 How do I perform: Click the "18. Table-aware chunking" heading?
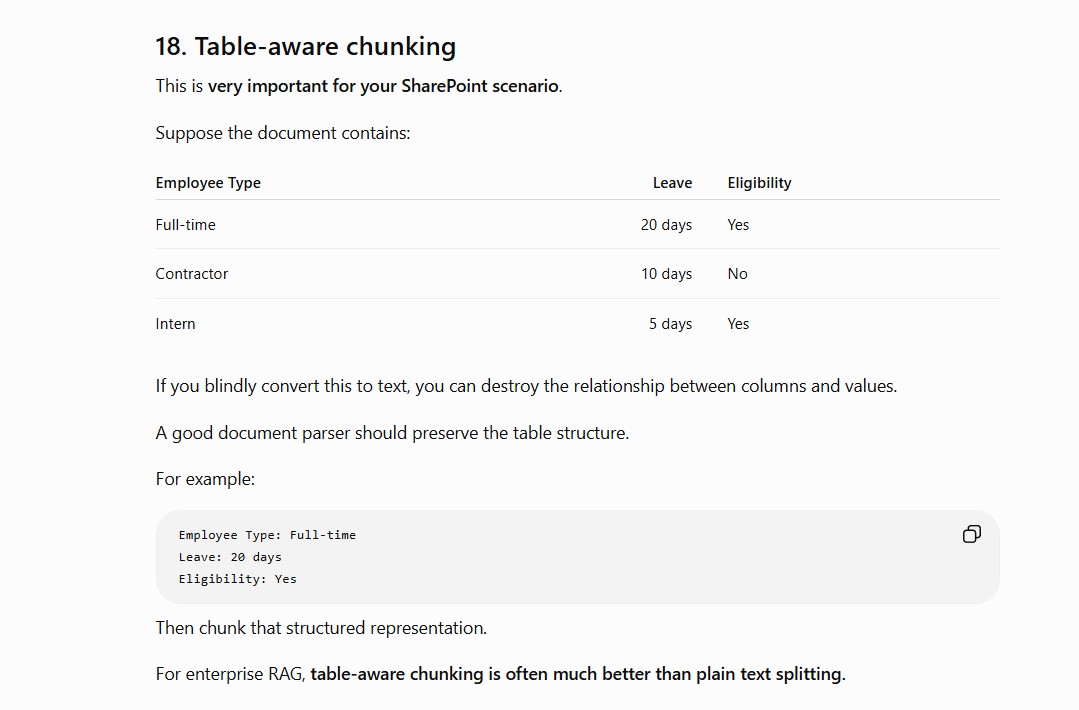click(306, 47)
